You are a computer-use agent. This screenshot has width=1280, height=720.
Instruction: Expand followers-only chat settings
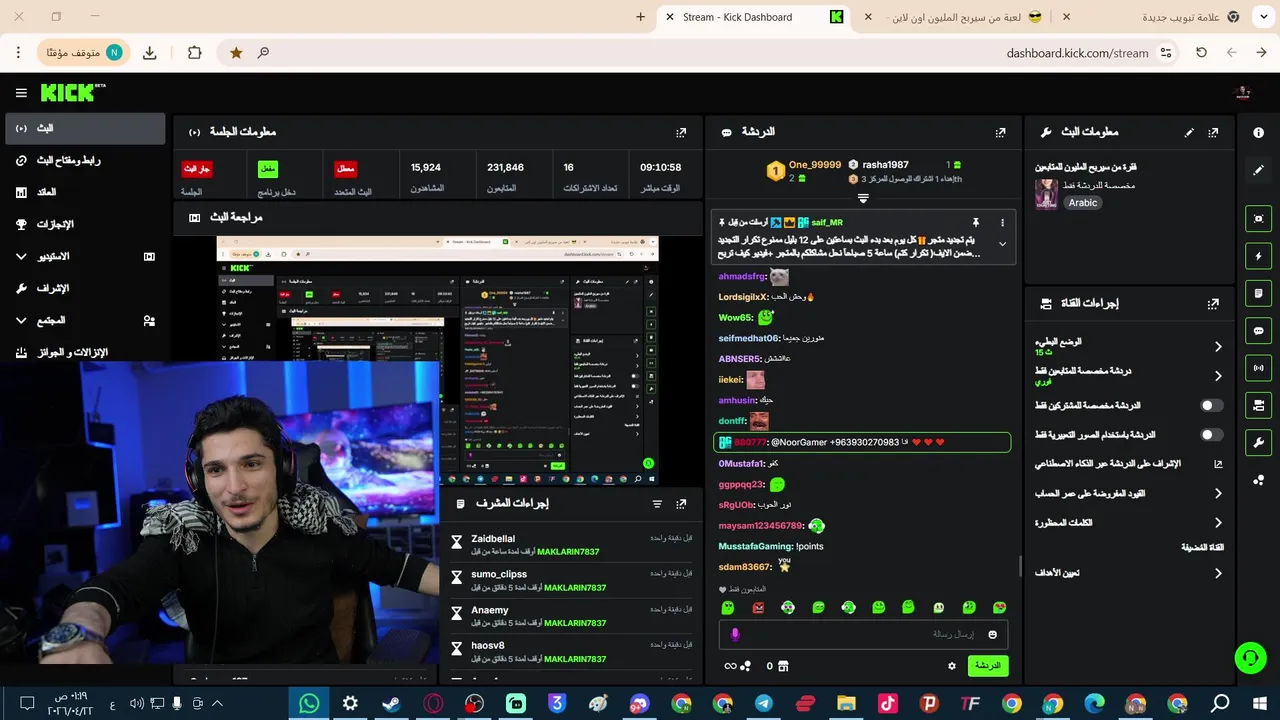pyautogui.click(x=1218, y=376)
